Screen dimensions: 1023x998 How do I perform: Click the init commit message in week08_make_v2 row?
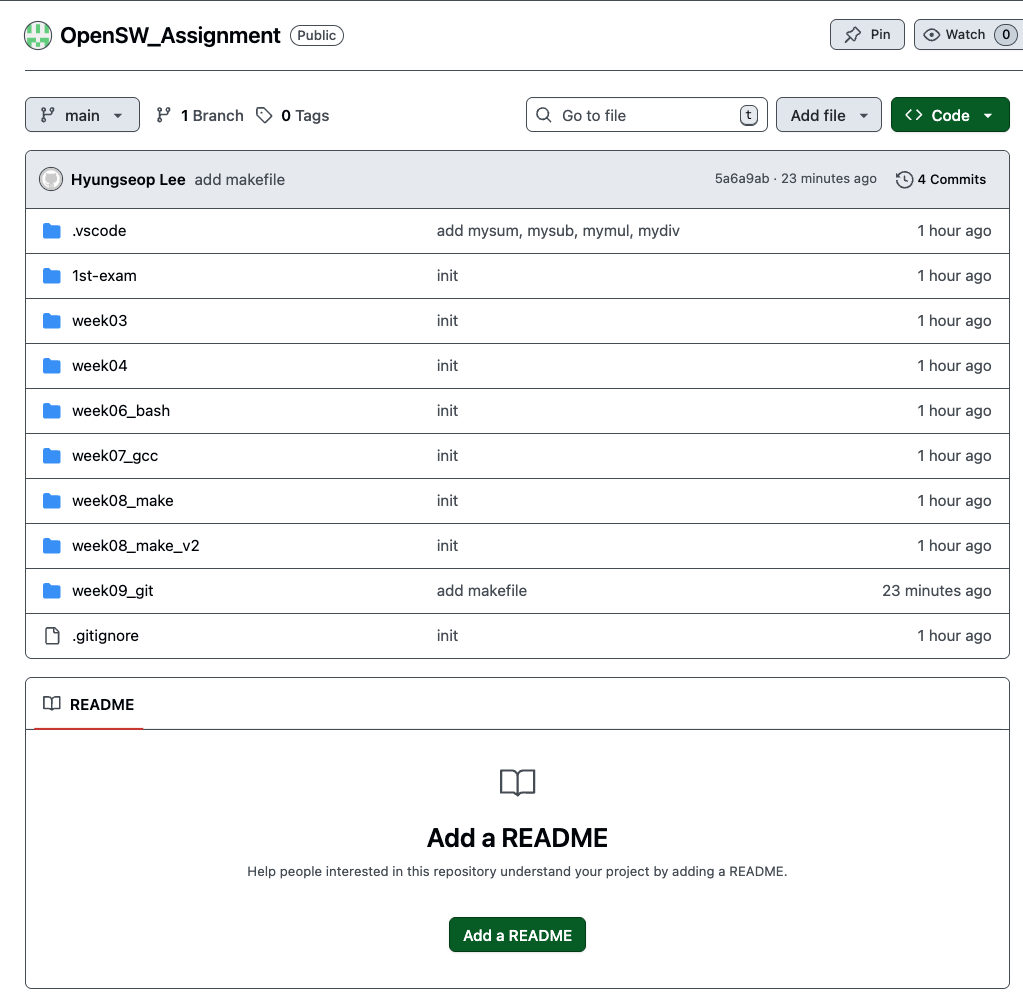coord(447,546)
